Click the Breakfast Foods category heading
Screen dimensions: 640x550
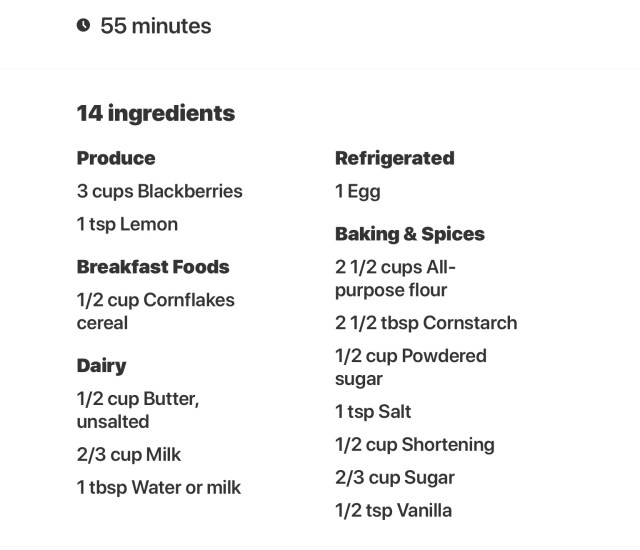[153, 267]
